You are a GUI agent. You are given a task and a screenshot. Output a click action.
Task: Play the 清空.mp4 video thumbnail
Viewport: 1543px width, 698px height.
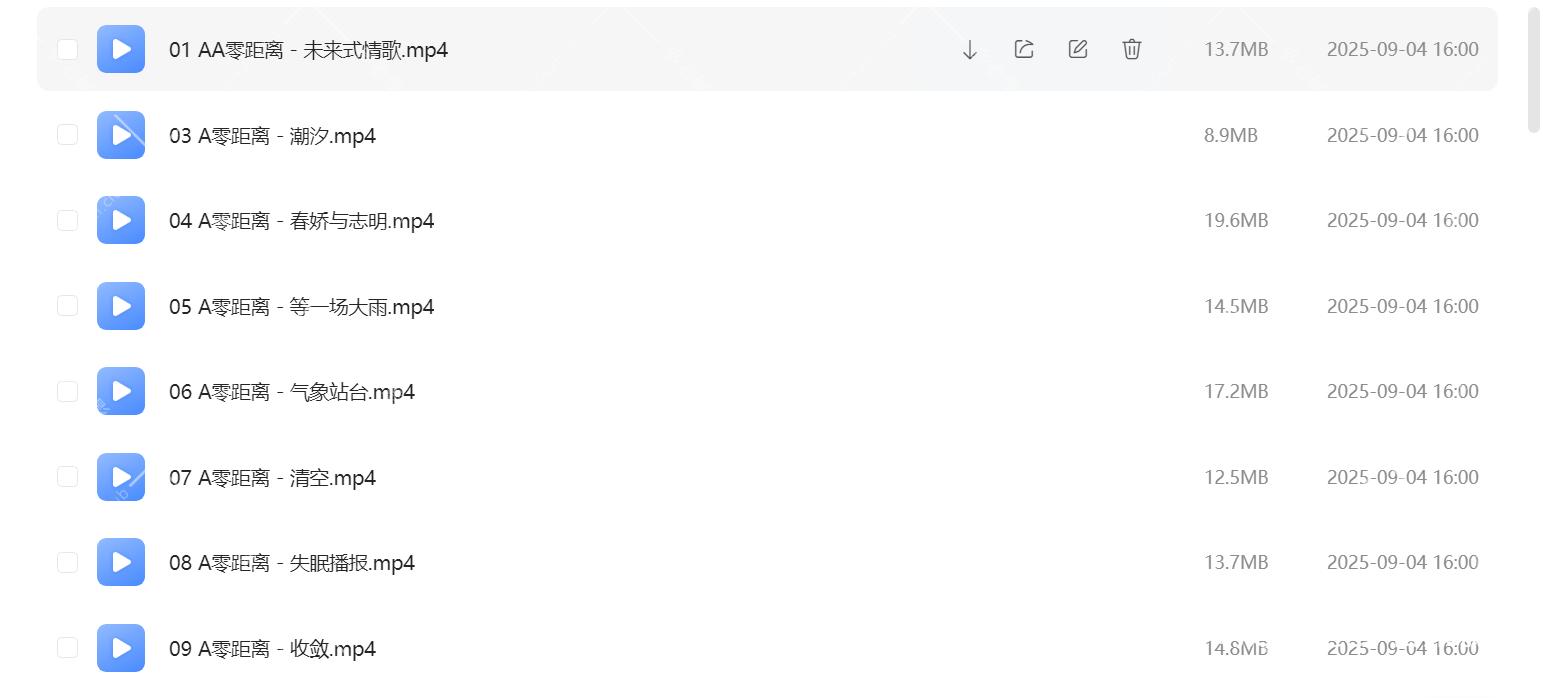coord(120,476)
